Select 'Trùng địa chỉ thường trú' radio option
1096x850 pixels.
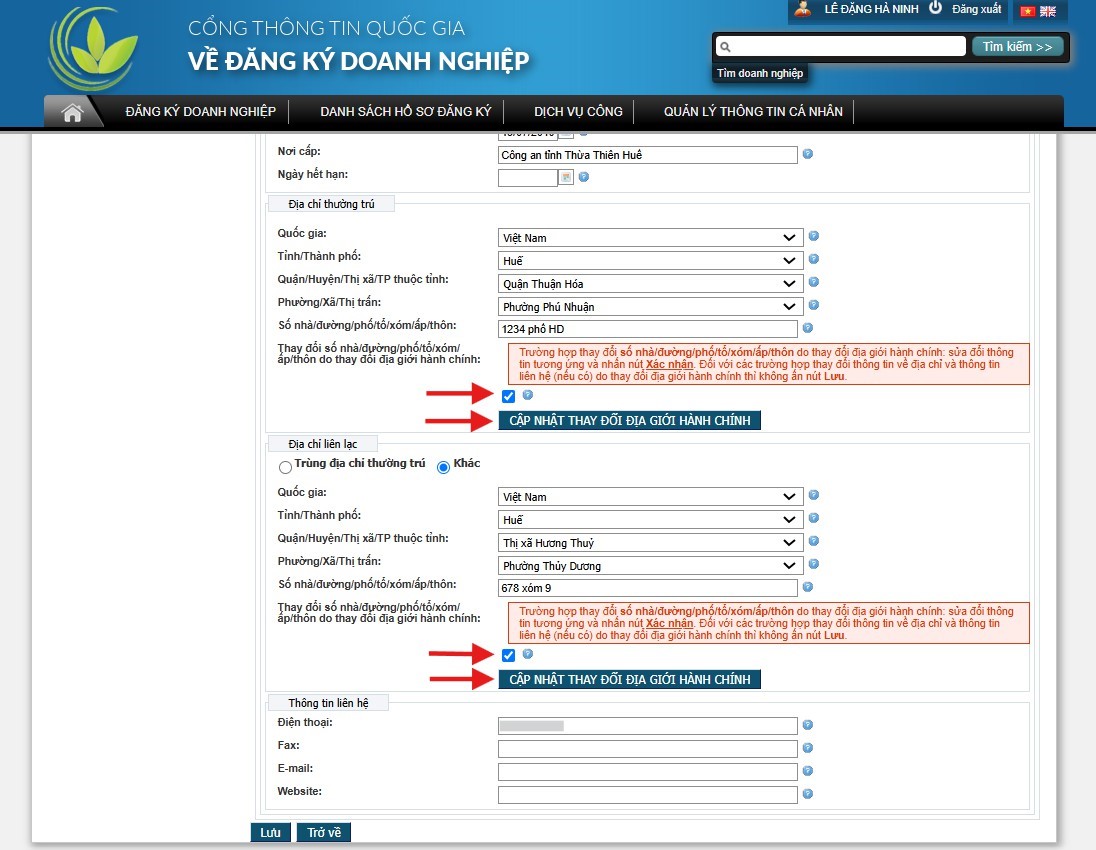point(286,466)
